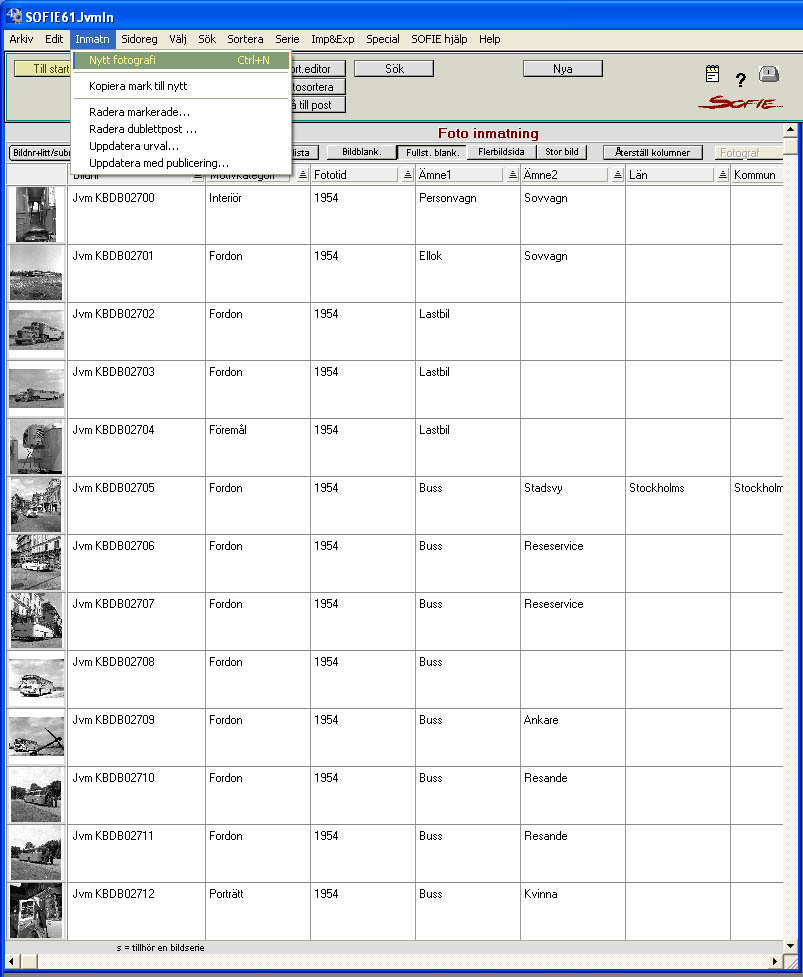Select Radera dublettpost ... menu entry
This screenshot has height=977, width=803.
pos(181,129)
